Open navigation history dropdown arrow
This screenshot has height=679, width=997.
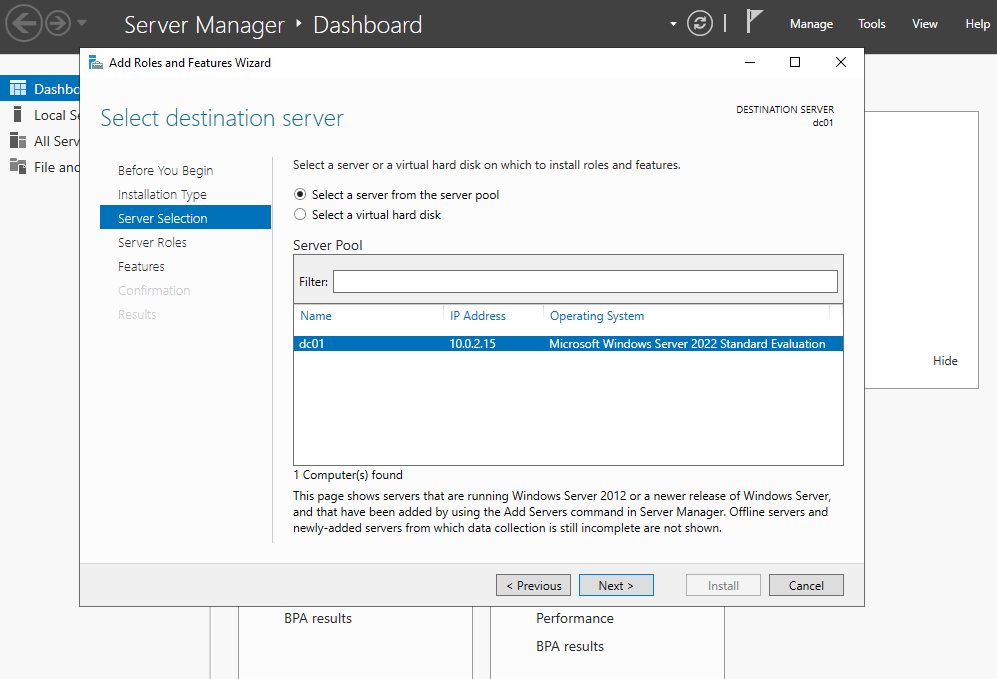81,24
